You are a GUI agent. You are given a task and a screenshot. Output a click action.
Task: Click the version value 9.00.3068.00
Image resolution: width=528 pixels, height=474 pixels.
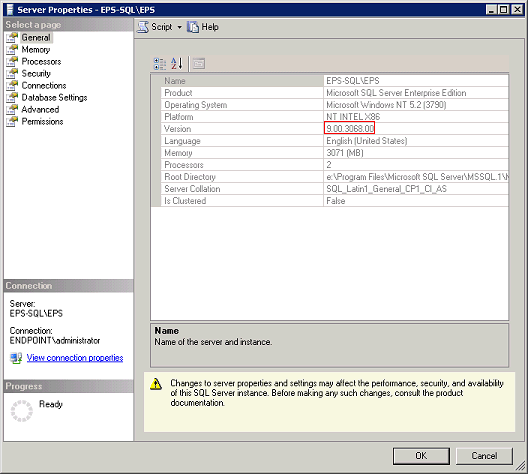click(350, 129)
